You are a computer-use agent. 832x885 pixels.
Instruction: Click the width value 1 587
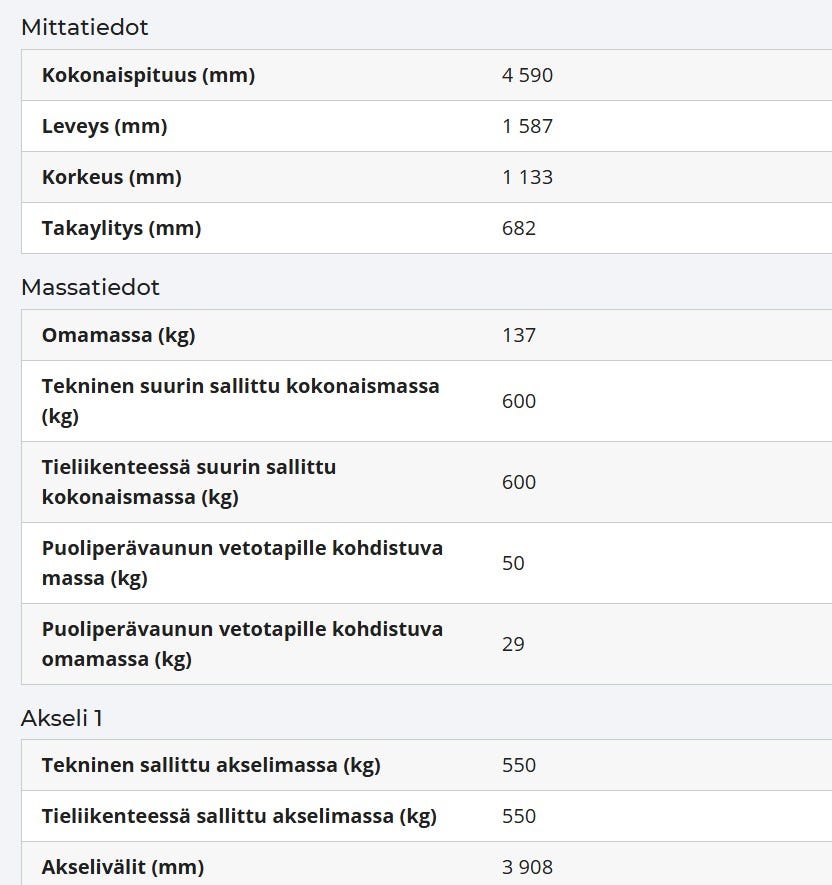pos(527,126)
